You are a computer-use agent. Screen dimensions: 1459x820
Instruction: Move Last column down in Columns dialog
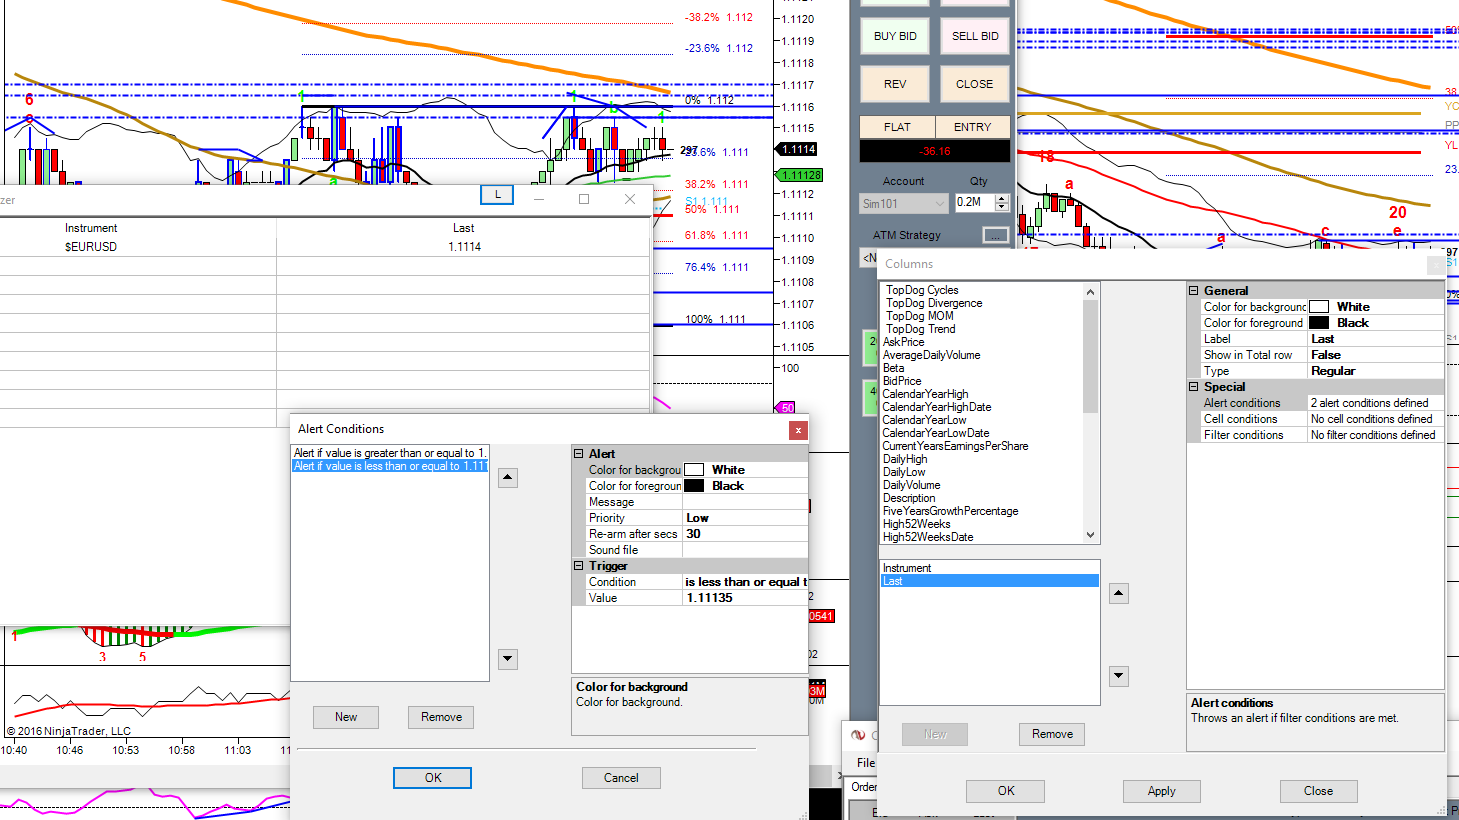click(1119, 676)
